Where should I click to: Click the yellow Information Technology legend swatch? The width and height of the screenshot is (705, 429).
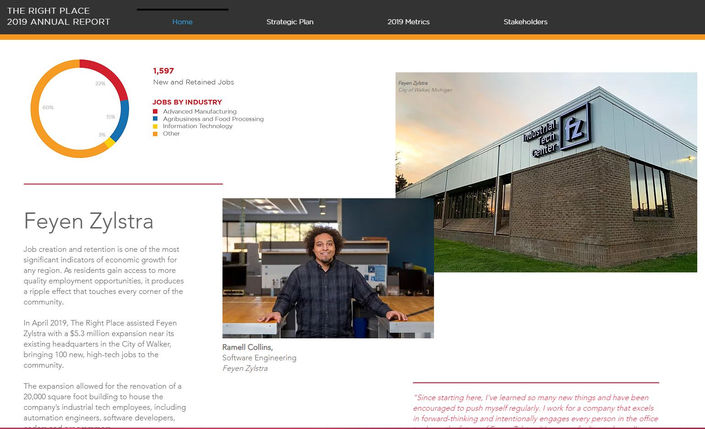pos(155,126)
